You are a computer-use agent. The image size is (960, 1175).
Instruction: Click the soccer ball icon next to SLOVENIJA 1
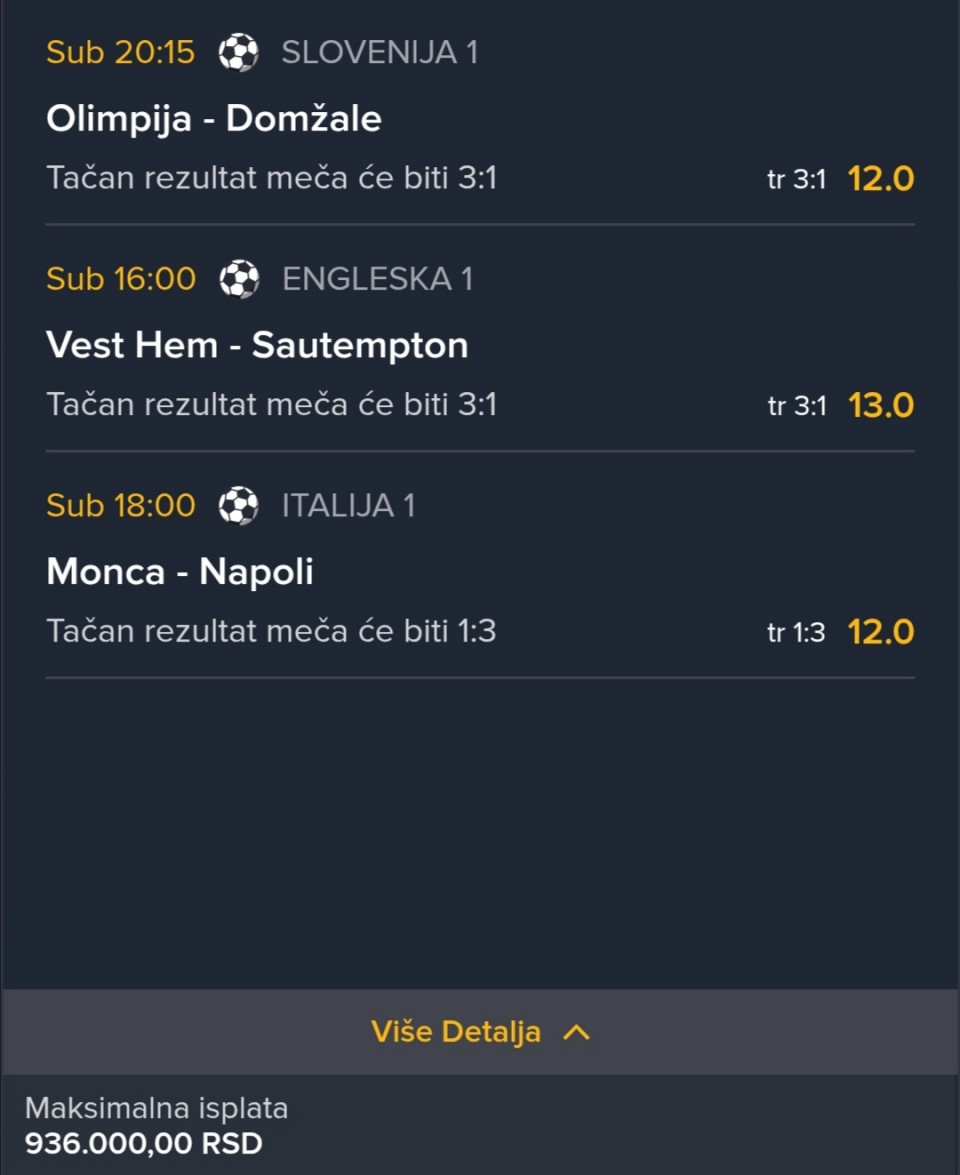point(238,52)
